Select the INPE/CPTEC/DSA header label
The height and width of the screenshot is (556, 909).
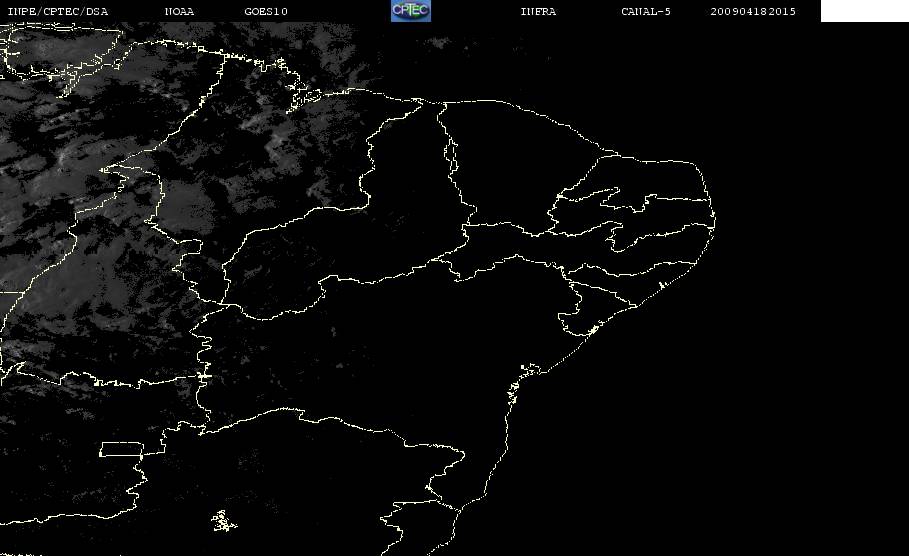coord(57,11)
